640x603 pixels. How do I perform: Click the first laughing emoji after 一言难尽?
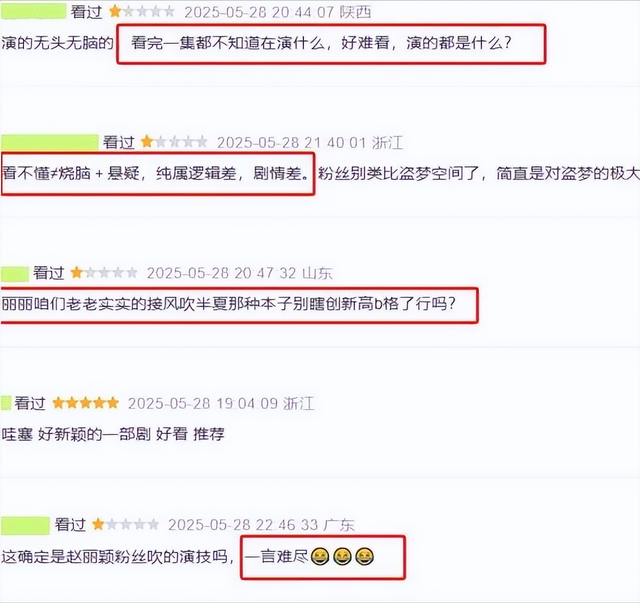click(x=320, y=557)
